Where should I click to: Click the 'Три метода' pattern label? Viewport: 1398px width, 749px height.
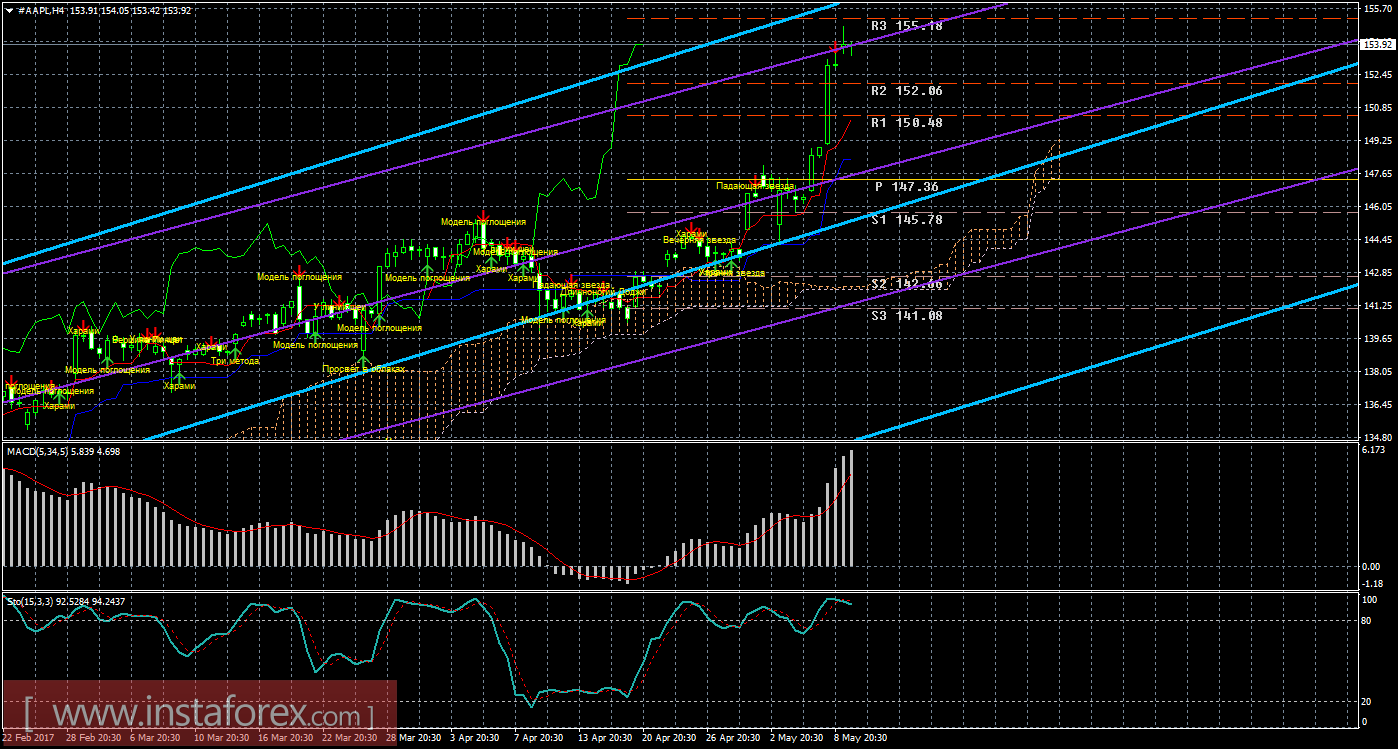click(x=233, y=361)
